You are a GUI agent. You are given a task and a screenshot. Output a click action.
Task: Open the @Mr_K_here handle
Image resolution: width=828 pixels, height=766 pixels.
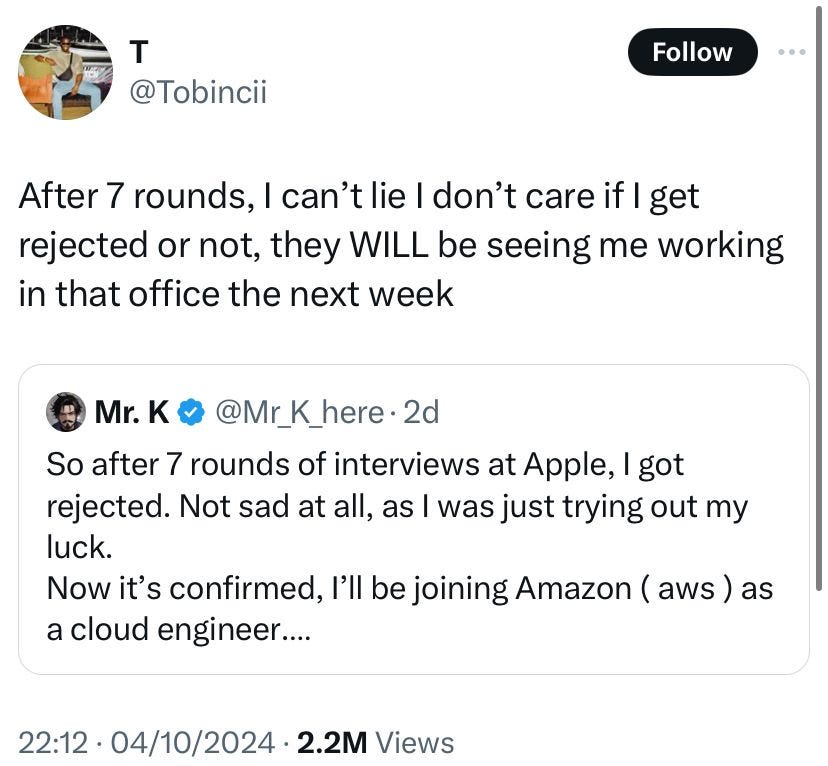299,412
